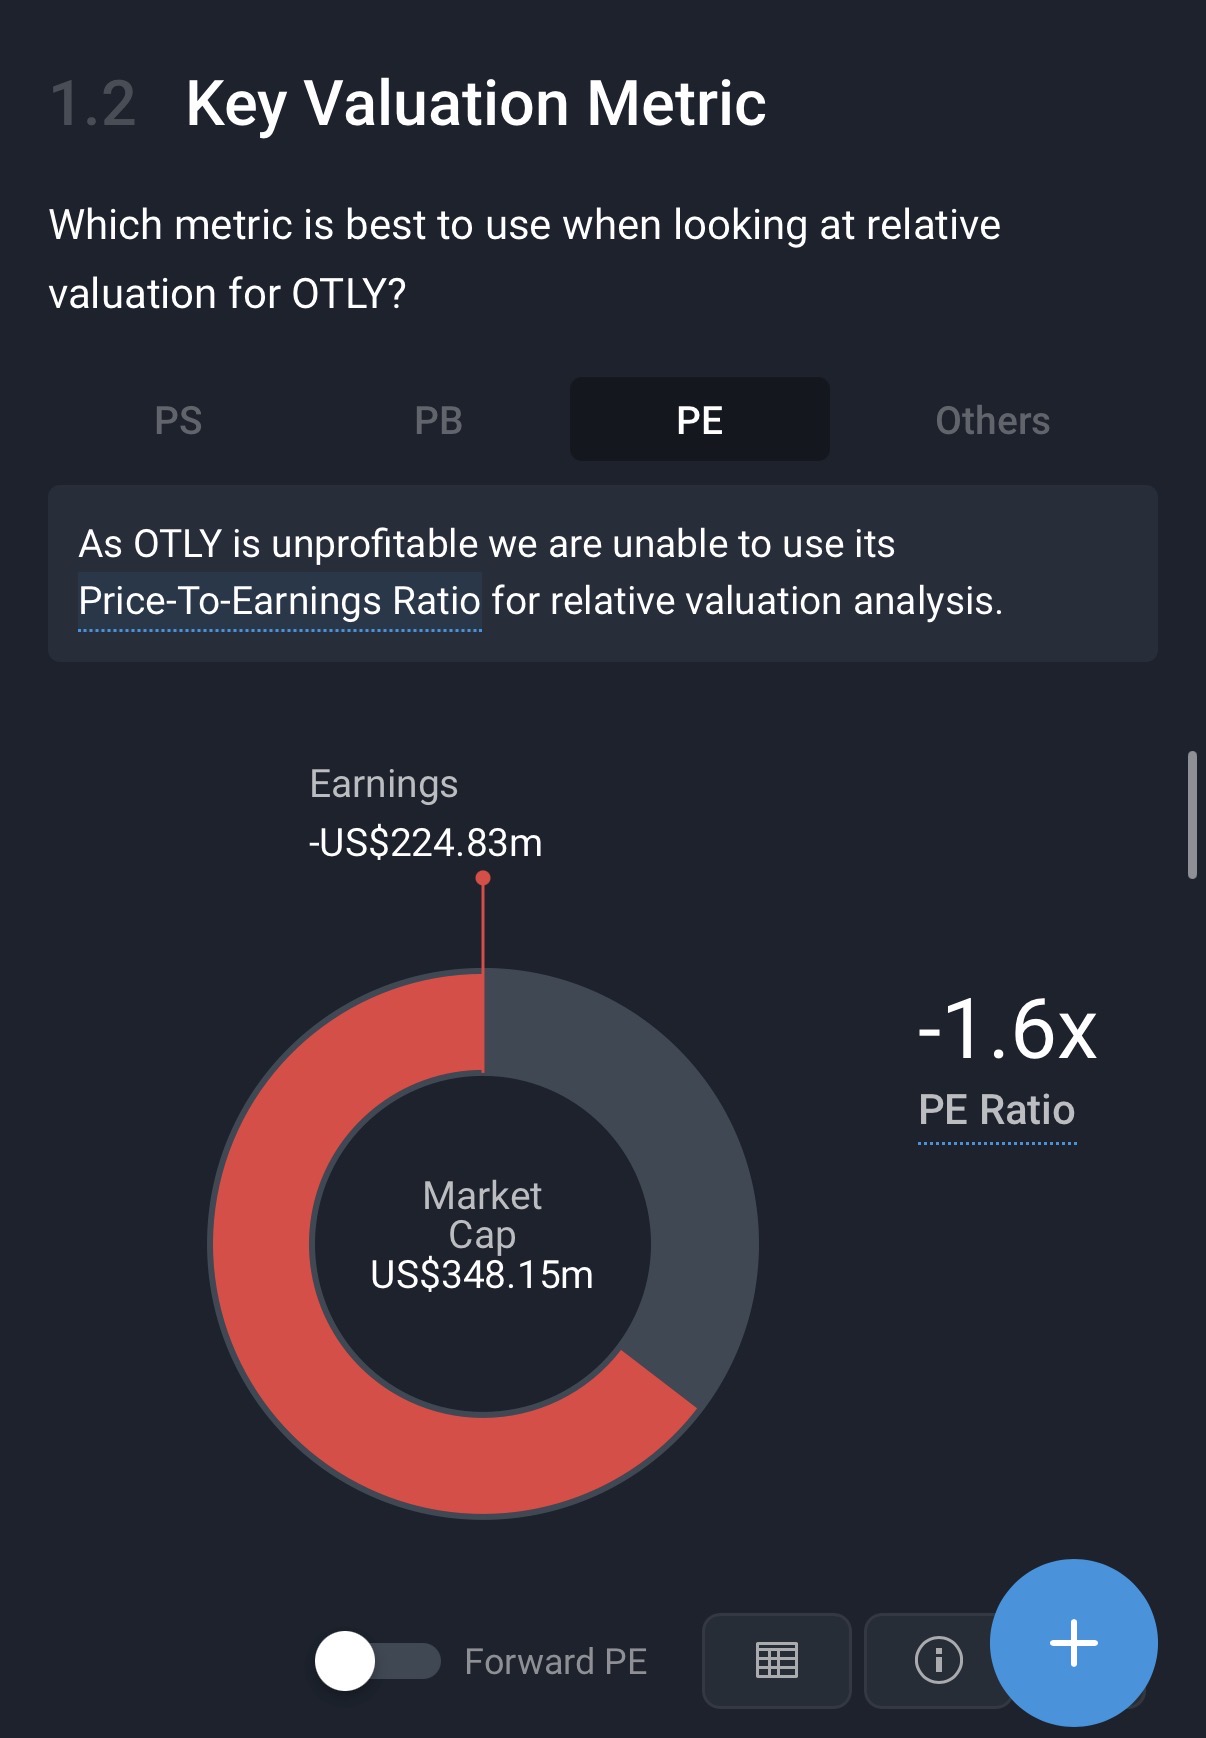1206x1738 pixels.
Task: Open the Price-To-Earnings Ratio link
Action: 279,602
